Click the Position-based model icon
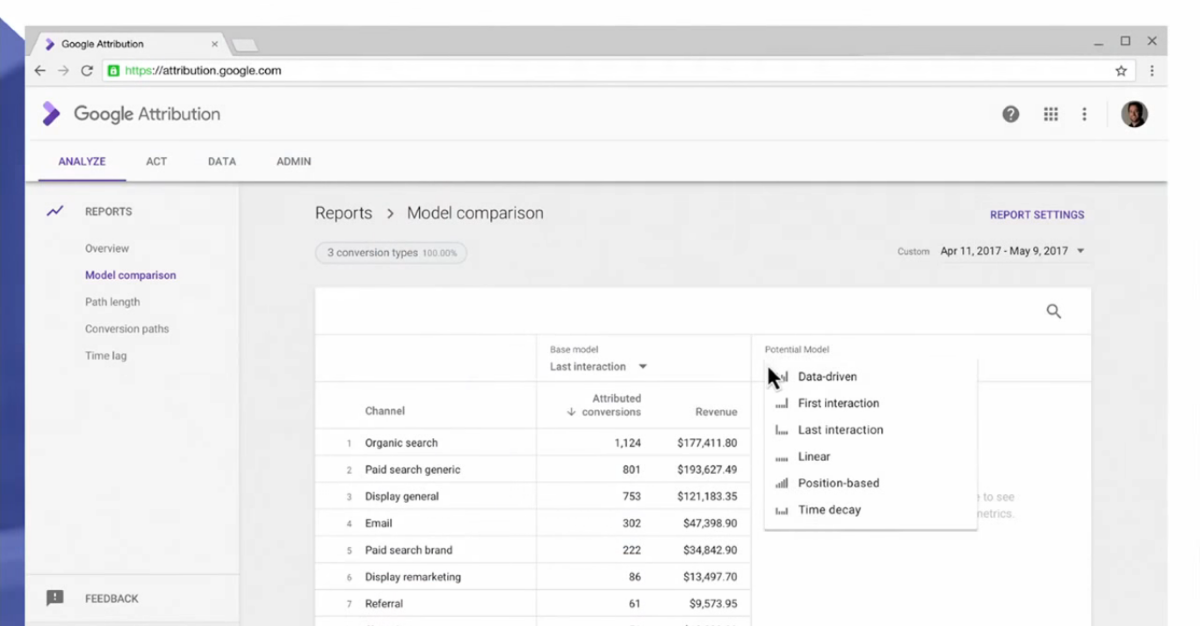 pyautogui.click(x=782, y=483)
